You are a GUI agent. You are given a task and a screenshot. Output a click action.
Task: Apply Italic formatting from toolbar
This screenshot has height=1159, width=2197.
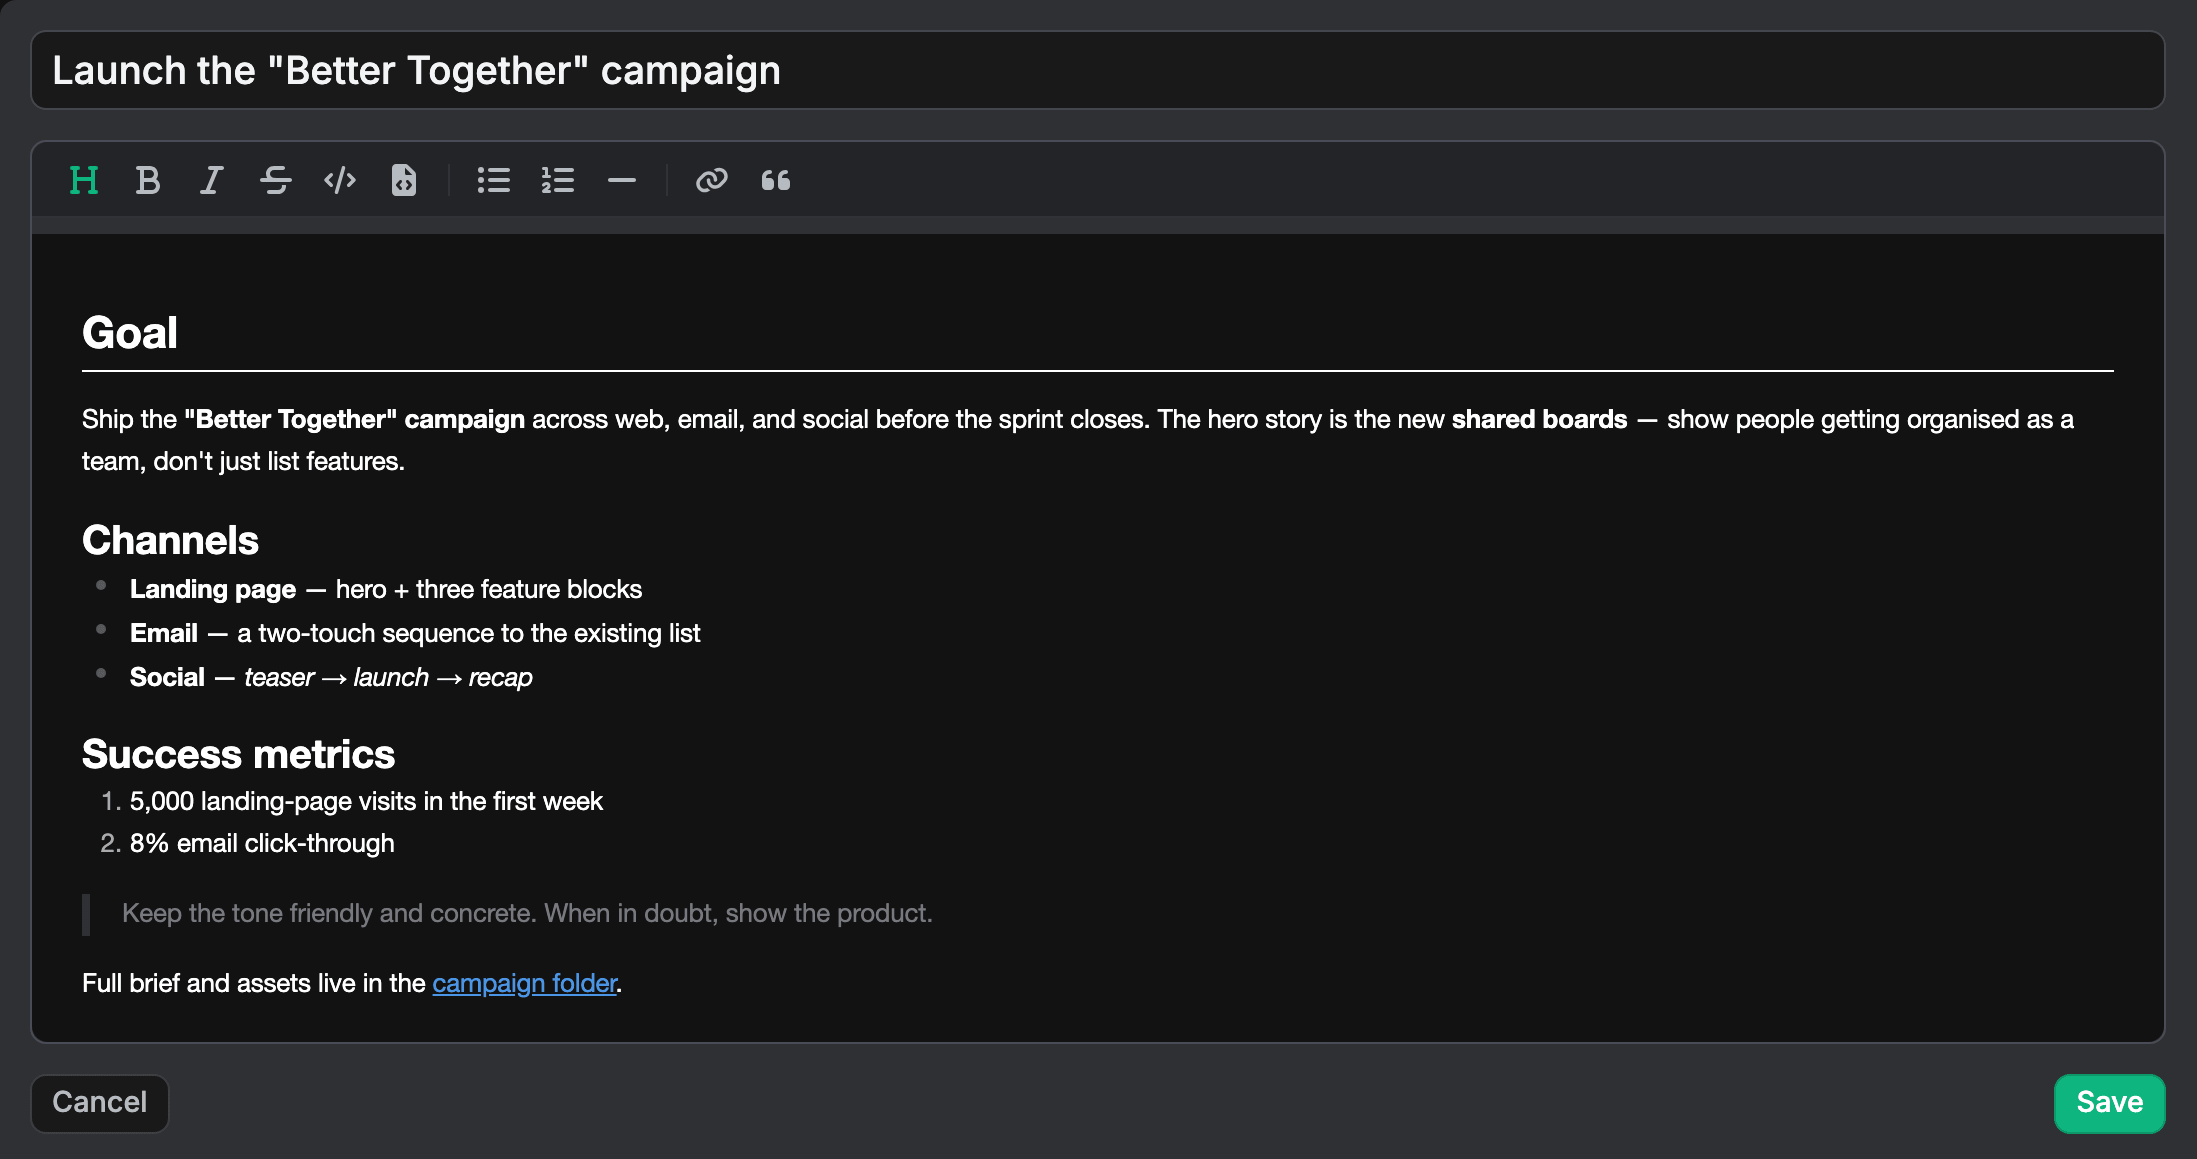[212, 181]
